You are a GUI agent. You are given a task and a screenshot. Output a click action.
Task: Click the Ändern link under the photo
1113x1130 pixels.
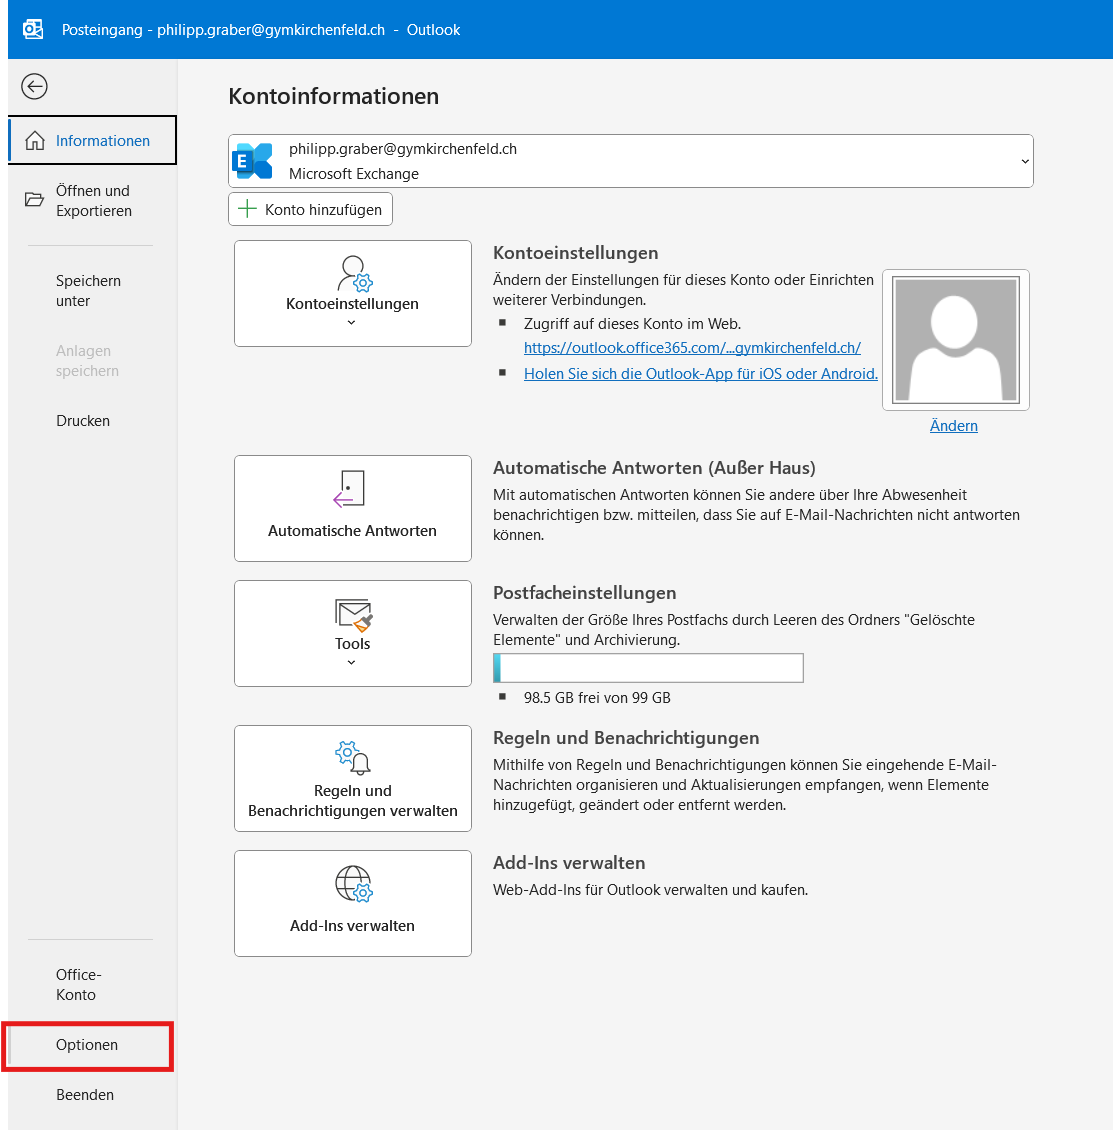tap(954, 425)
